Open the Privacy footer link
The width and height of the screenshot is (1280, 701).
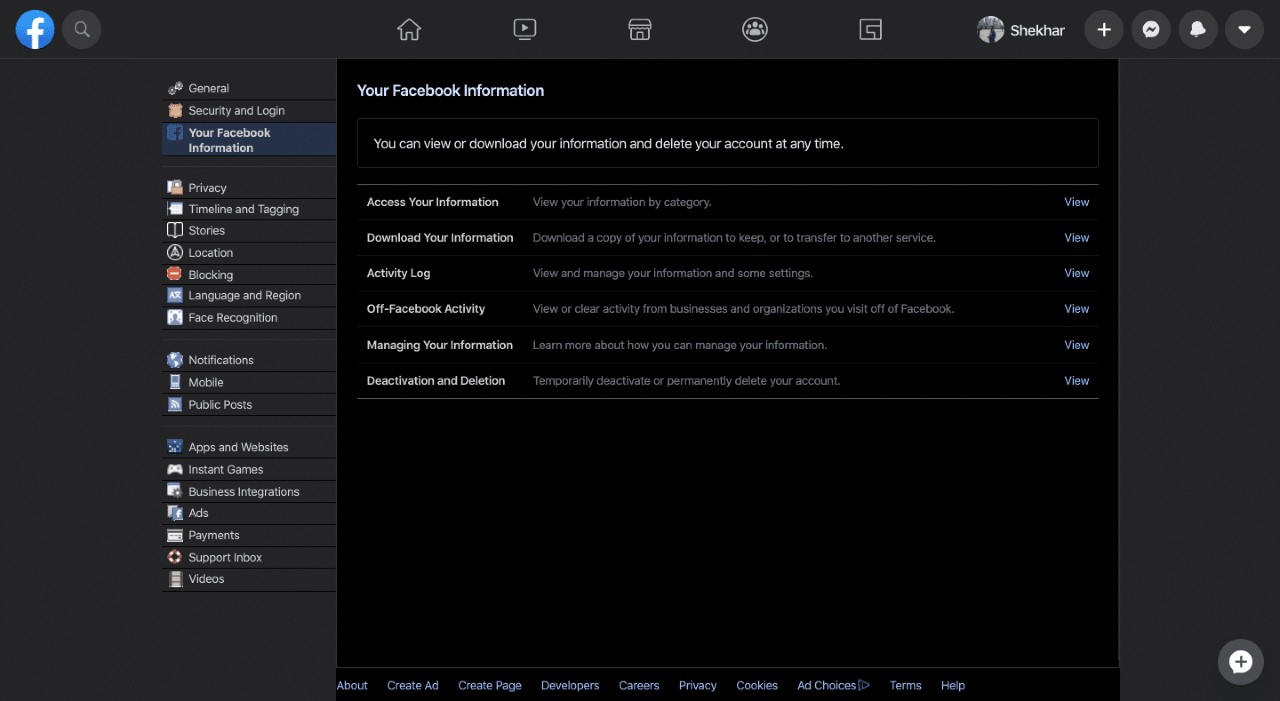[698, 685]
